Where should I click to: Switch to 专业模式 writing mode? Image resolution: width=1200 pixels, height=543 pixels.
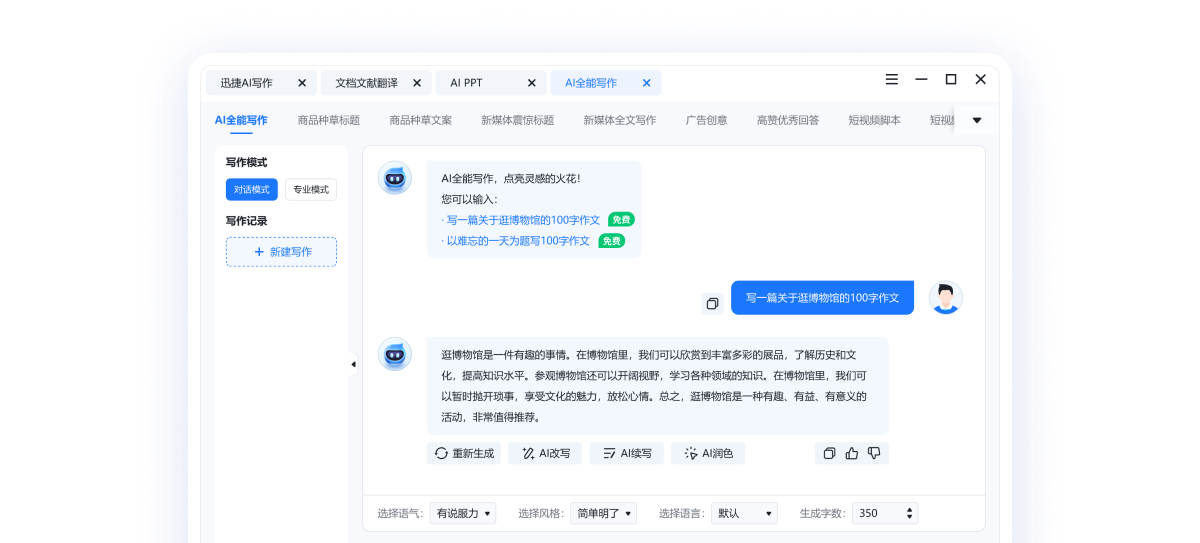[311, 189]
